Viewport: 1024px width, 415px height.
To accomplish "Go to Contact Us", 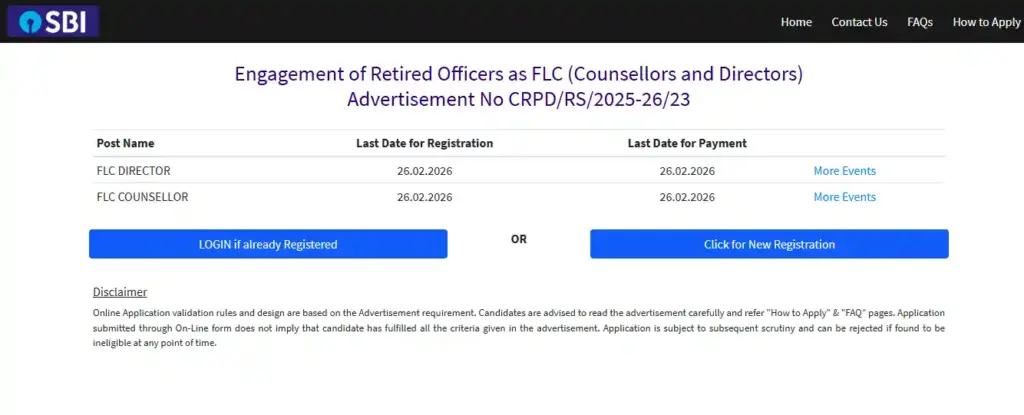I will 859,22.
